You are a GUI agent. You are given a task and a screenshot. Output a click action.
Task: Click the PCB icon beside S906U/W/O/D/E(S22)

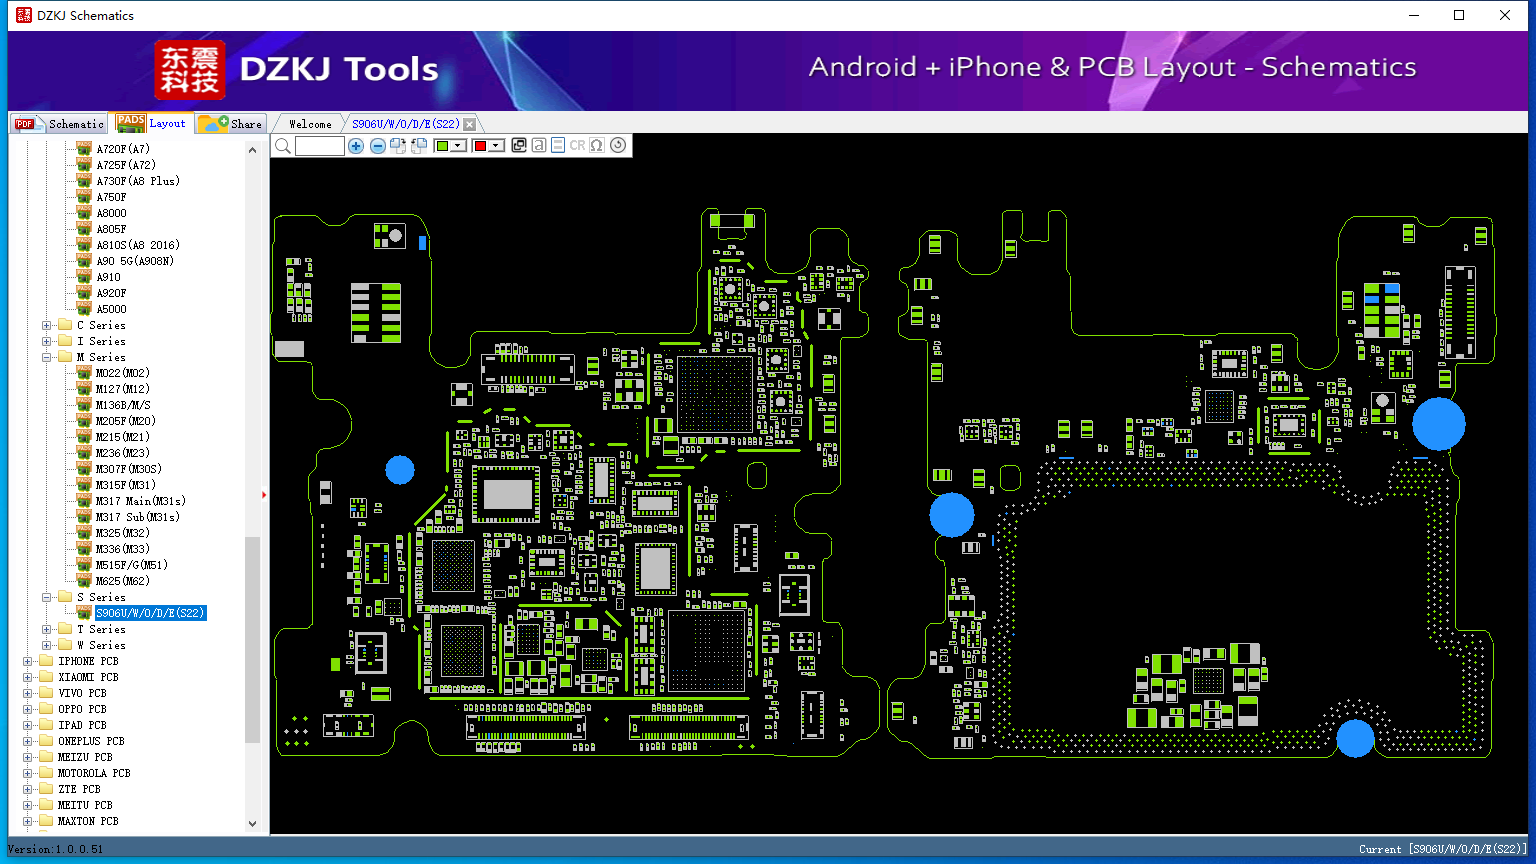(84, 613)
